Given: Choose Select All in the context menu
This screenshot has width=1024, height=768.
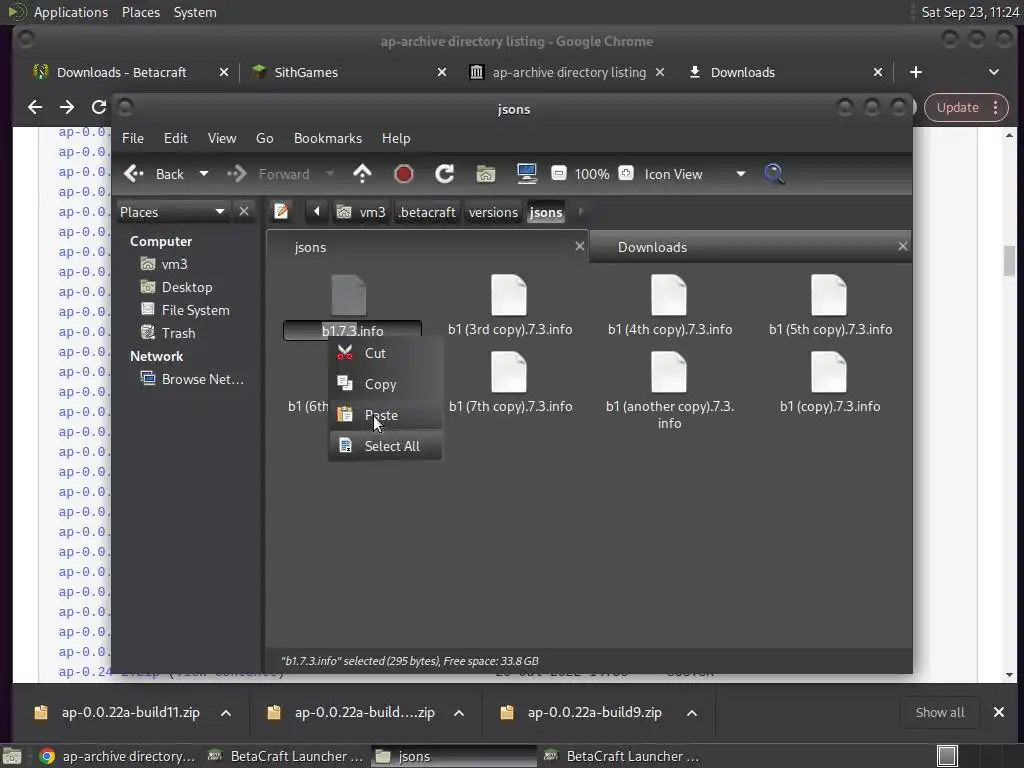Looking at the screenshot, I should click(x=385, y=446).
